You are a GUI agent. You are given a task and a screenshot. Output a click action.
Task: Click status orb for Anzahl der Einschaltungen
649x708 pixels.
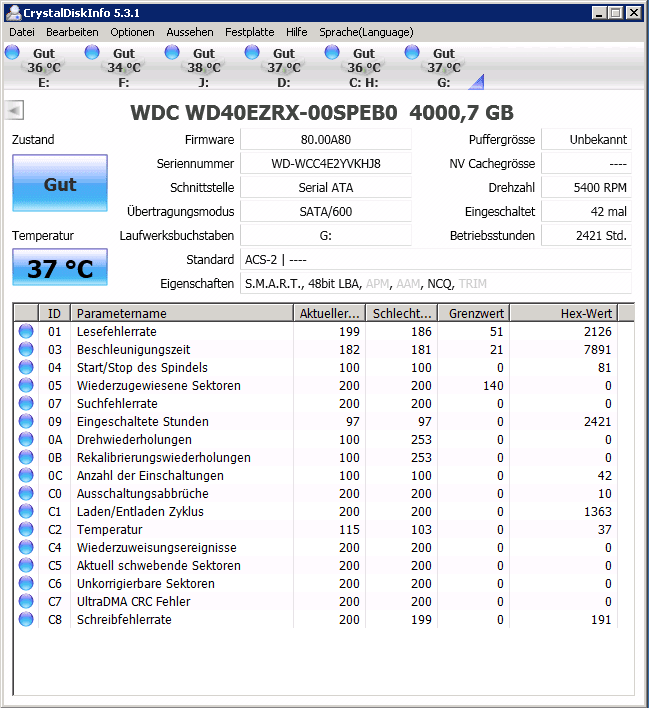[26, 475]
